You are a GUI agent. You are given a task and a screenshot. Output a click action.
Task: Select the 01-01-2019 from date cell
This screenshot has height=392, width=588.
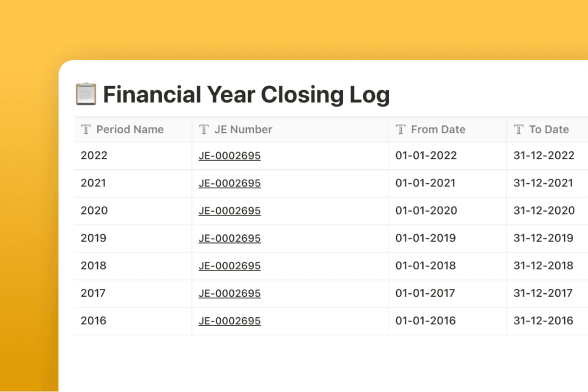(x=447, y=238)
